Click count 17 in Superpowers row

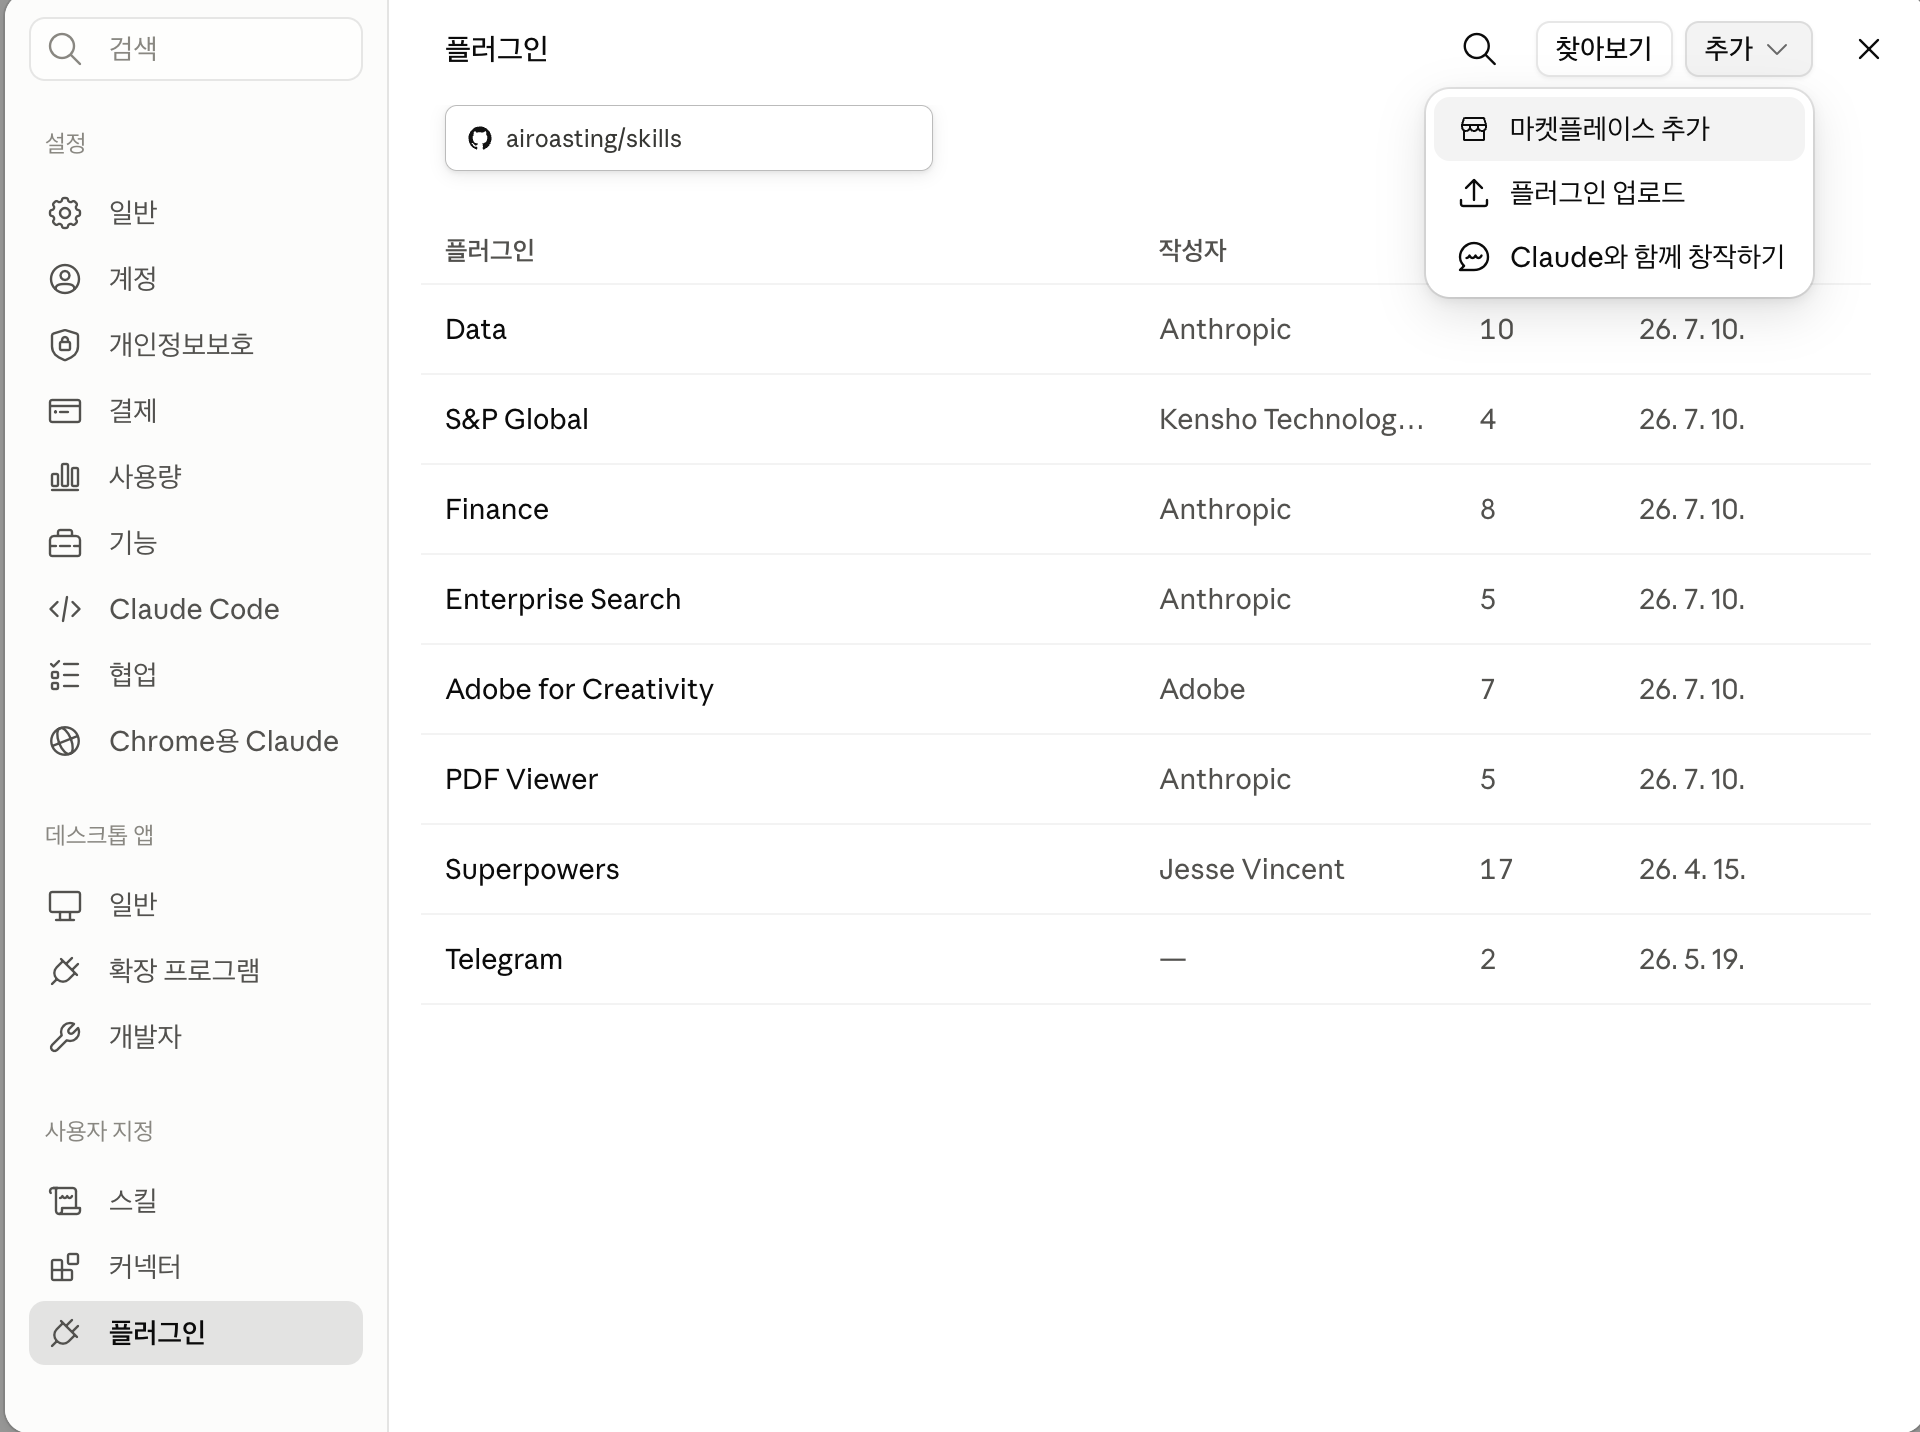click(x=1496, y=869)
